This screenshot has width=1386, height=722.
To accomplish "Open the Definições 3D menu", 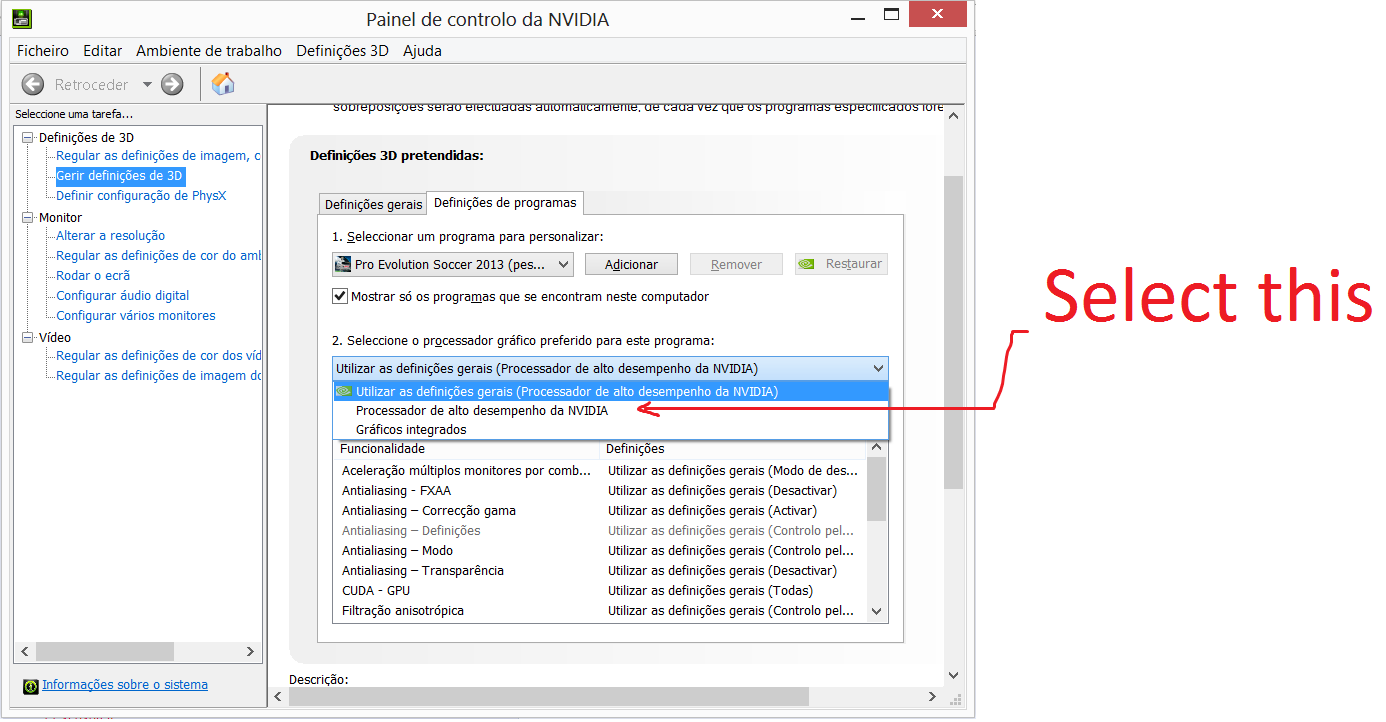I will [342, 51].
